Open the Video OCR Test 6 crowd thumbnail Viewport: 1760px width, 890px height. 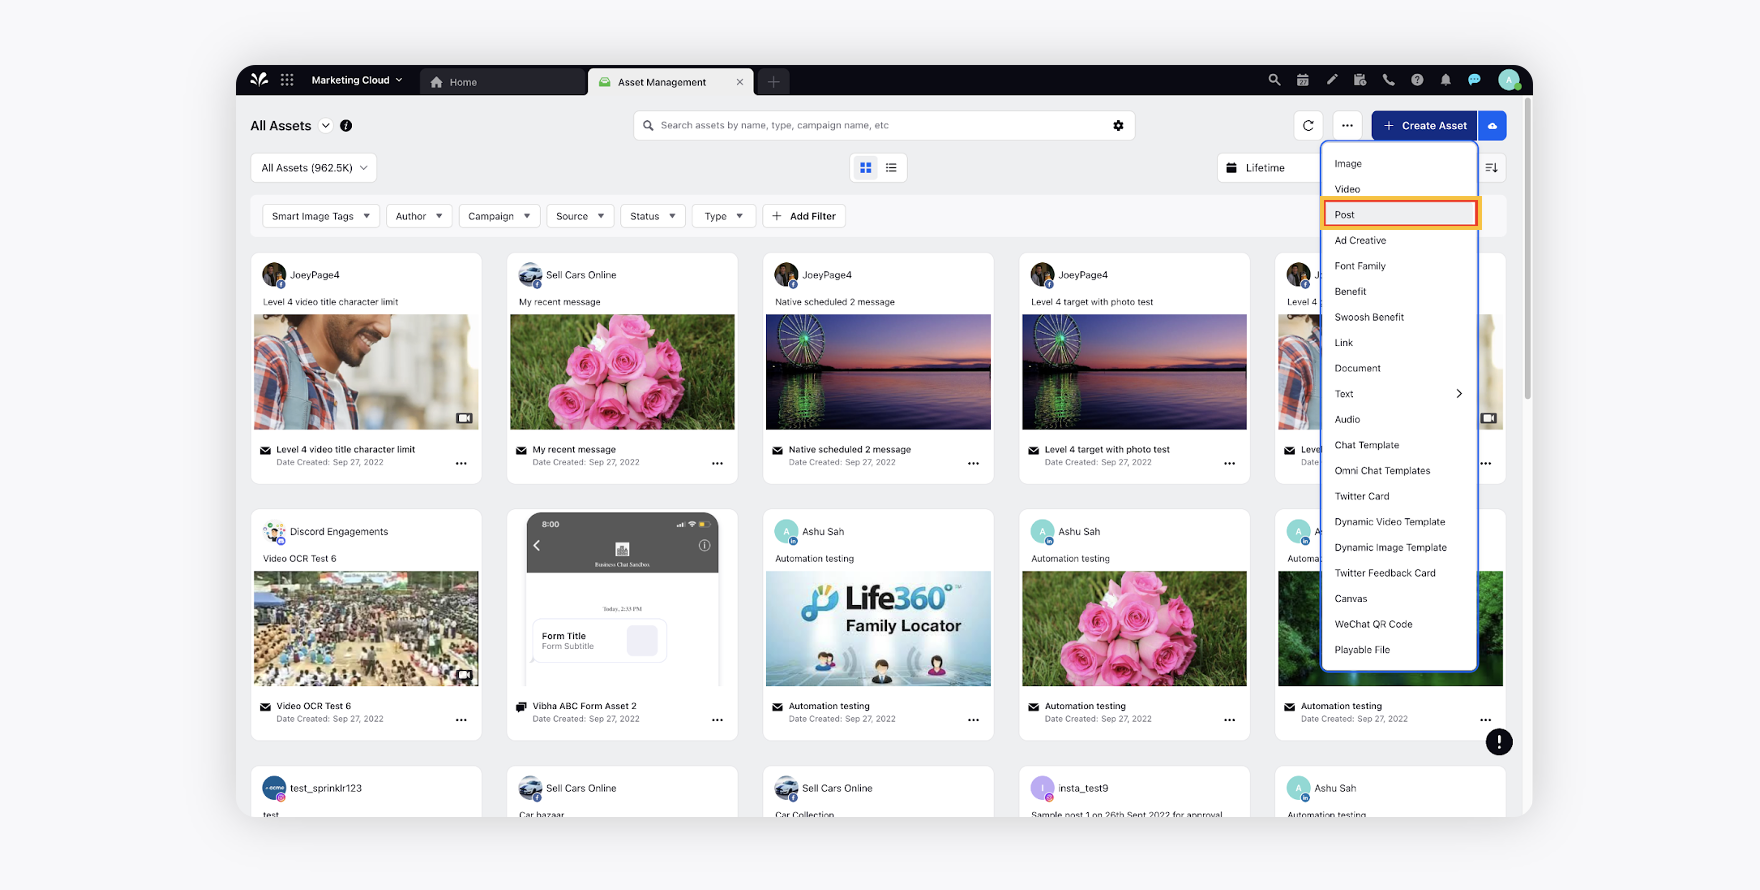click(x=366, y=629)
